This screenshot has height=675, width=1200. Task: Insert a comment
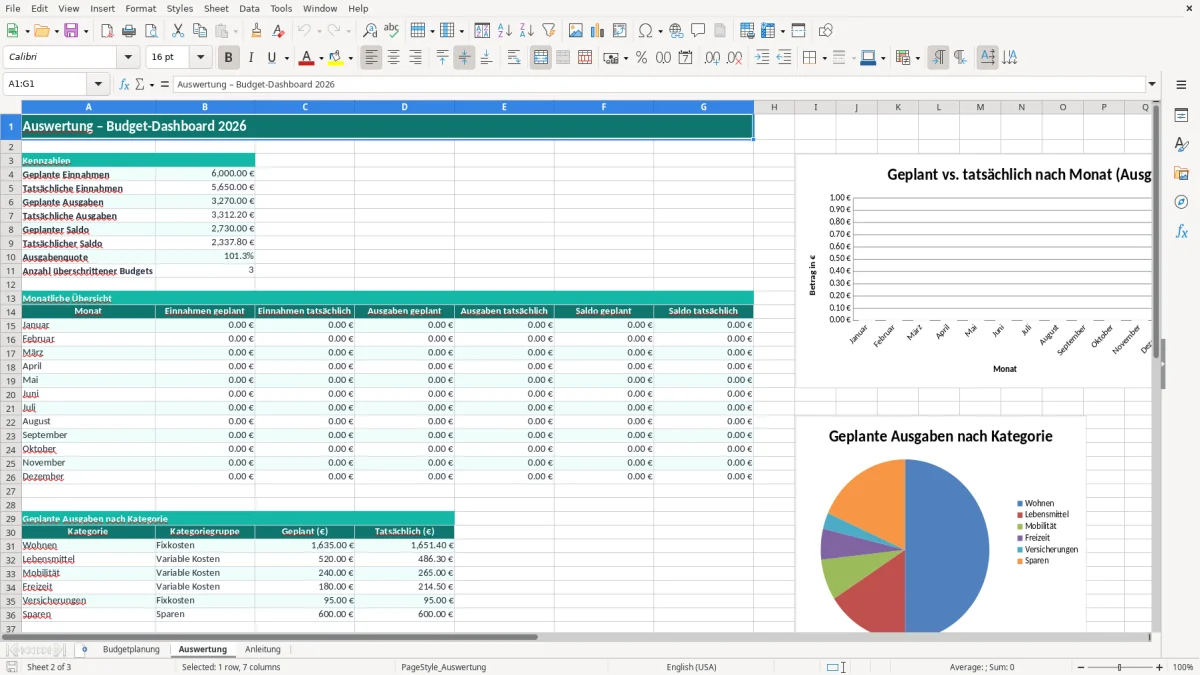(x=698, y=31)
